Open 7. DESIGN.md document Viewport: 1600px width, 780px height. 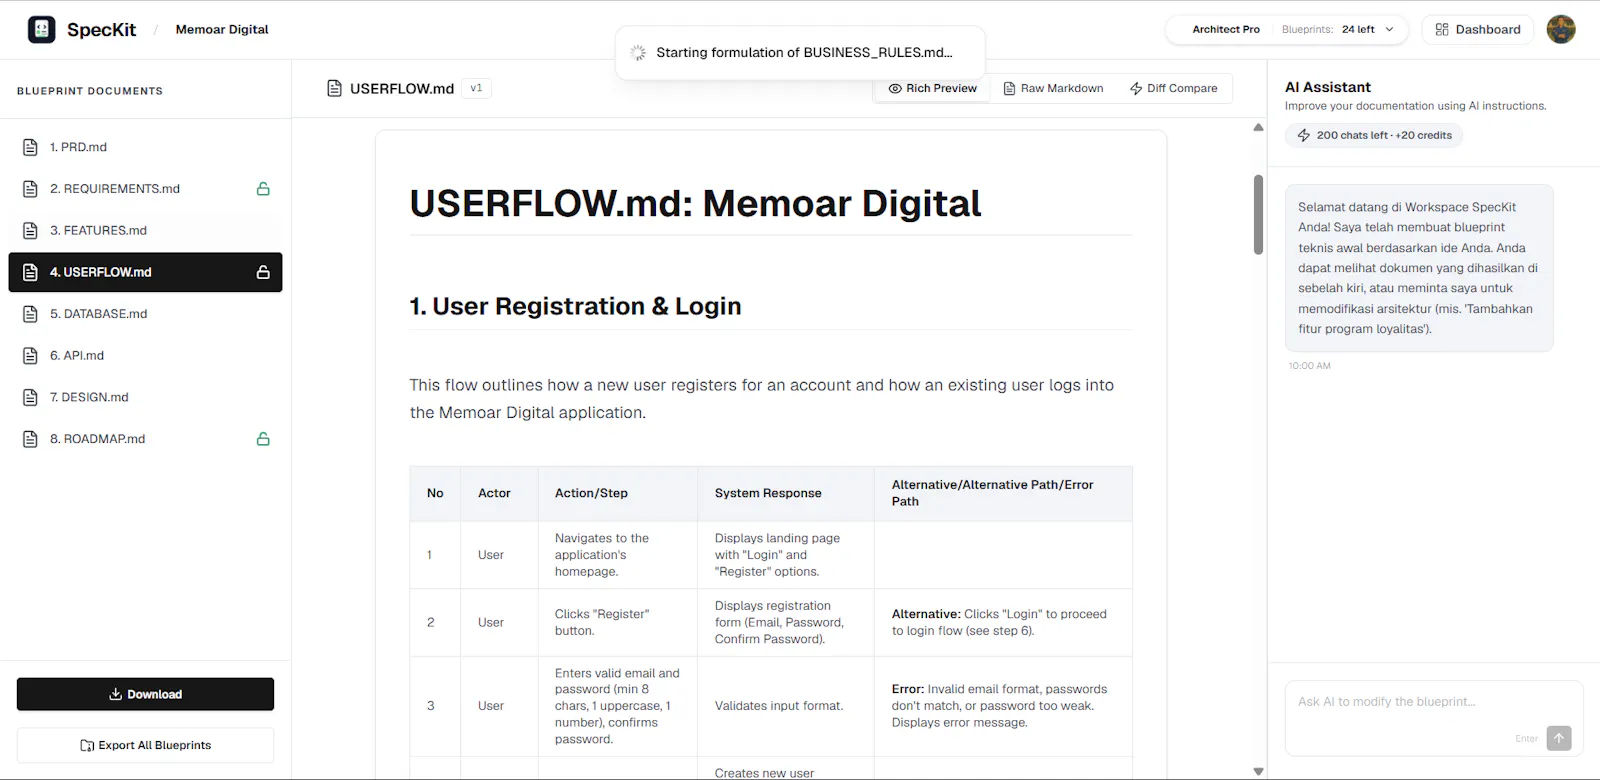tap(145, 397)
